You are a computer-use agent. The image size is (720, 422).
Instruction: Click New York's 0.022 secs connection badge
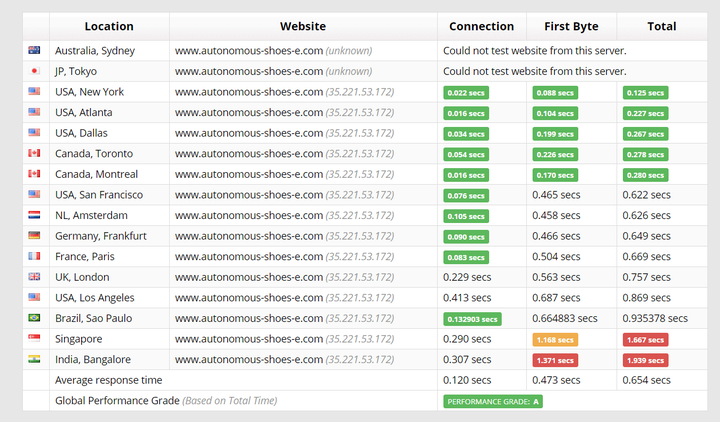point(466,93)
